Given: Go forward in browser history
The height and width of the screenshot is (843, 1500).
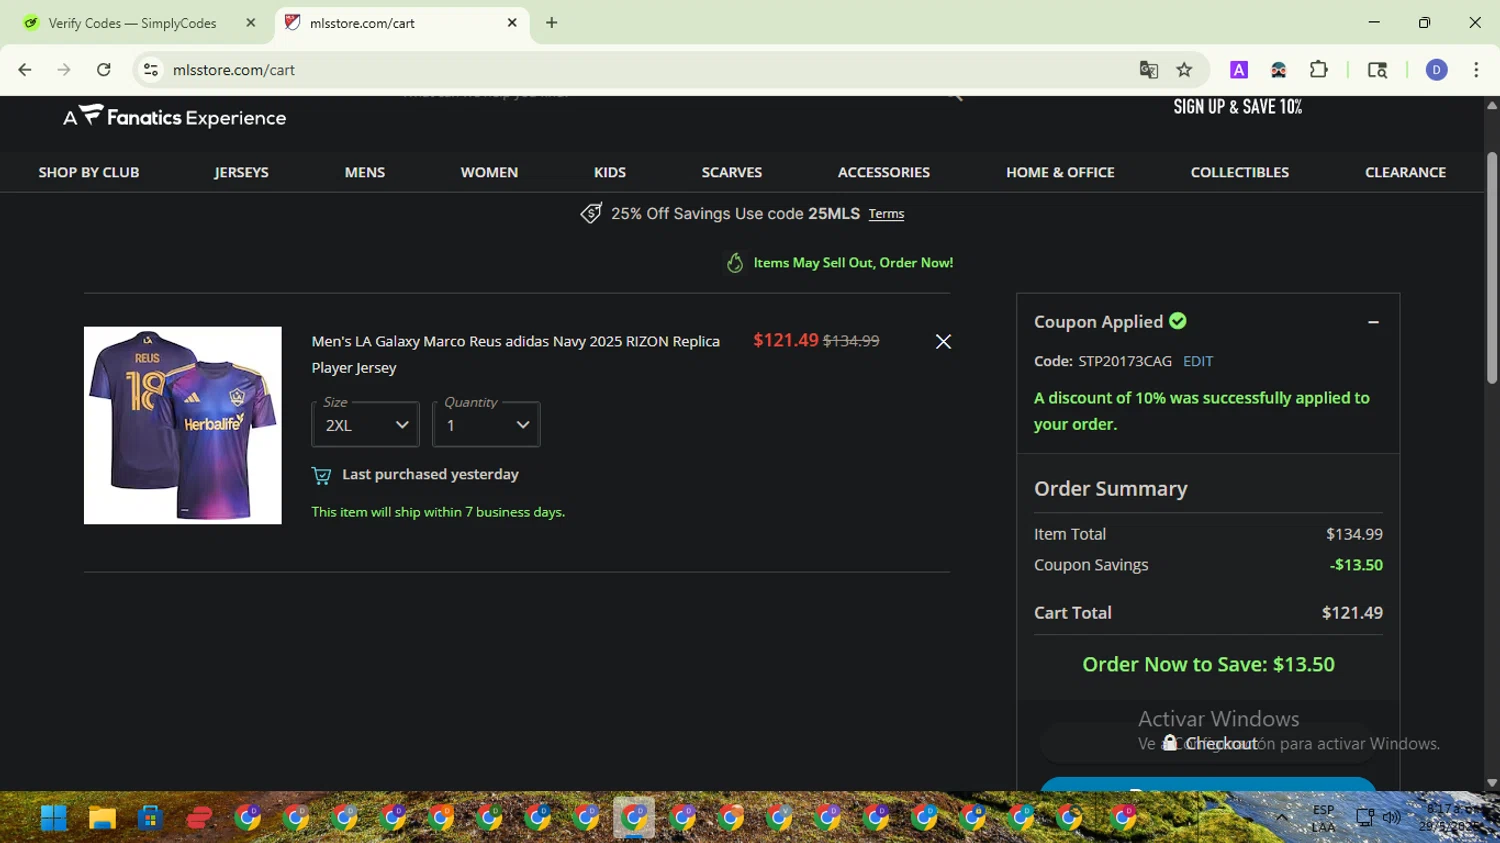Looking at the screenshot, I should coord(64,70).
